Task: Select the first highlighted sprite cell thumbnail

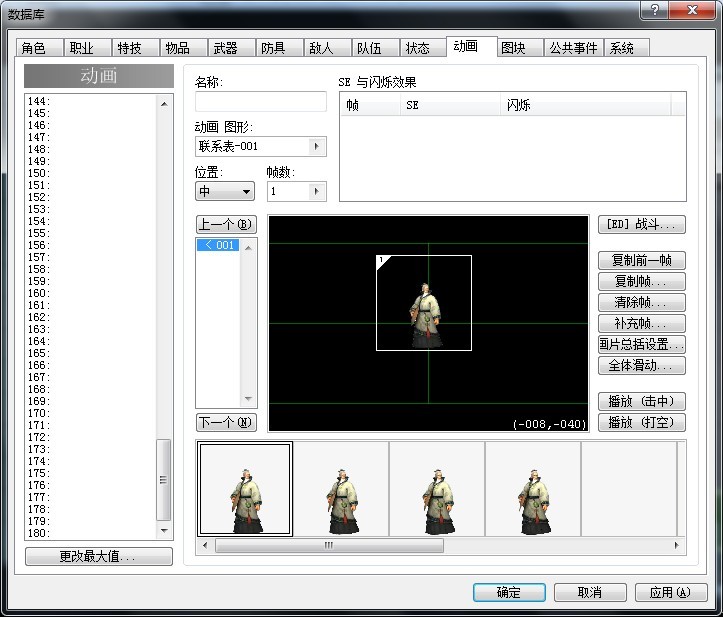Action: pos(245,489)
